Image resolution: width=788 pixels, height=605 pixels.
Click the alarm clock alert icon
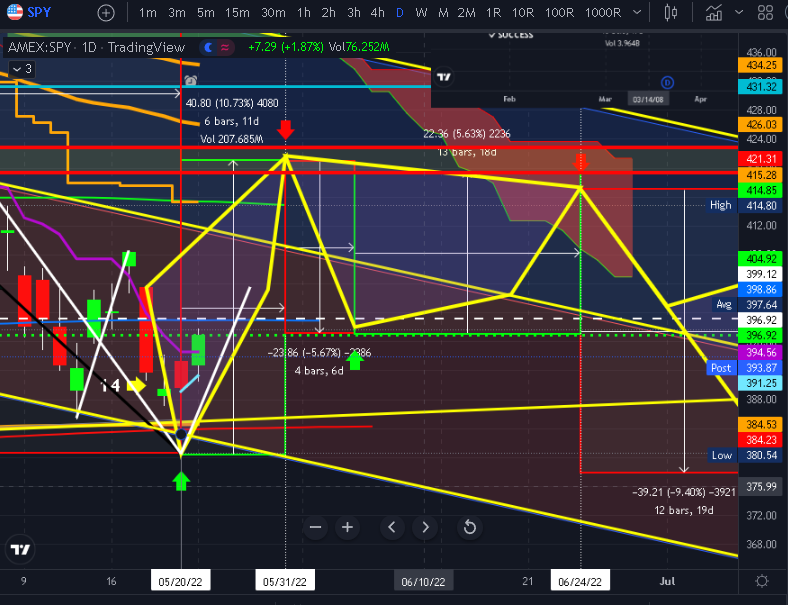pos(190,80)
